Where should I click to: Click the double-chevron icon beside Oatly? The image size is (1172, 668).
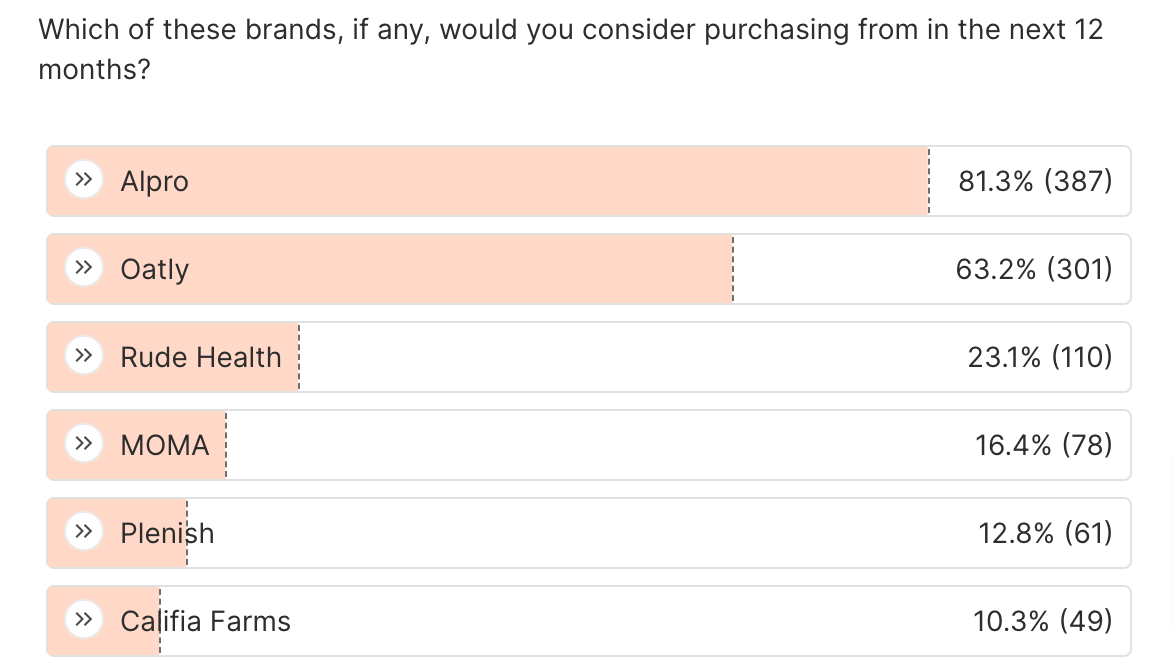[84, 267]
